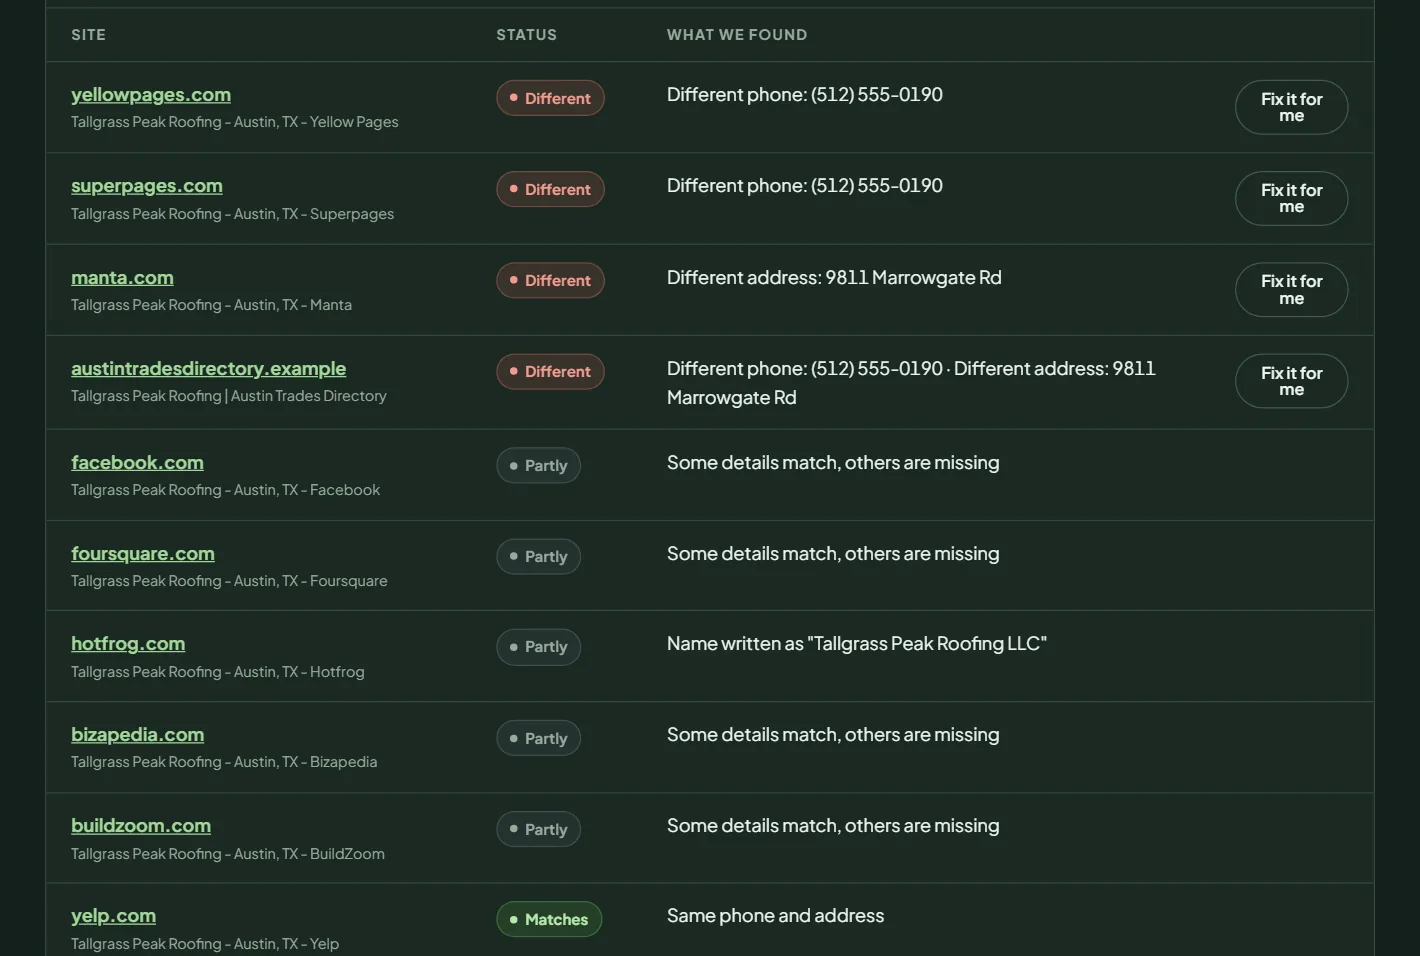Open the foursquare.com listing link

(143, 554)
